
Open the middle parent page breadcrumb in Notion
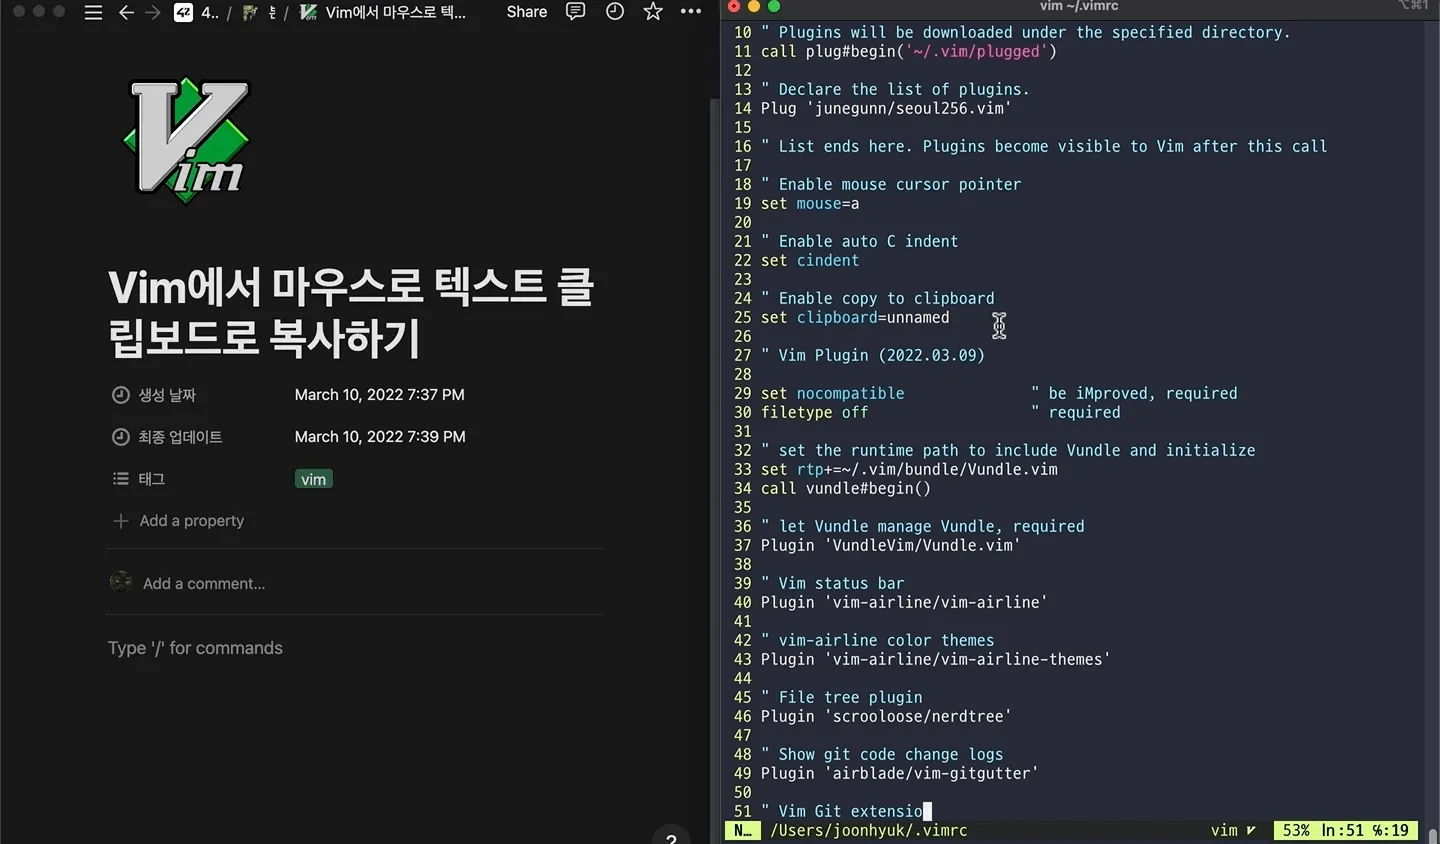(x=260, y=12)
